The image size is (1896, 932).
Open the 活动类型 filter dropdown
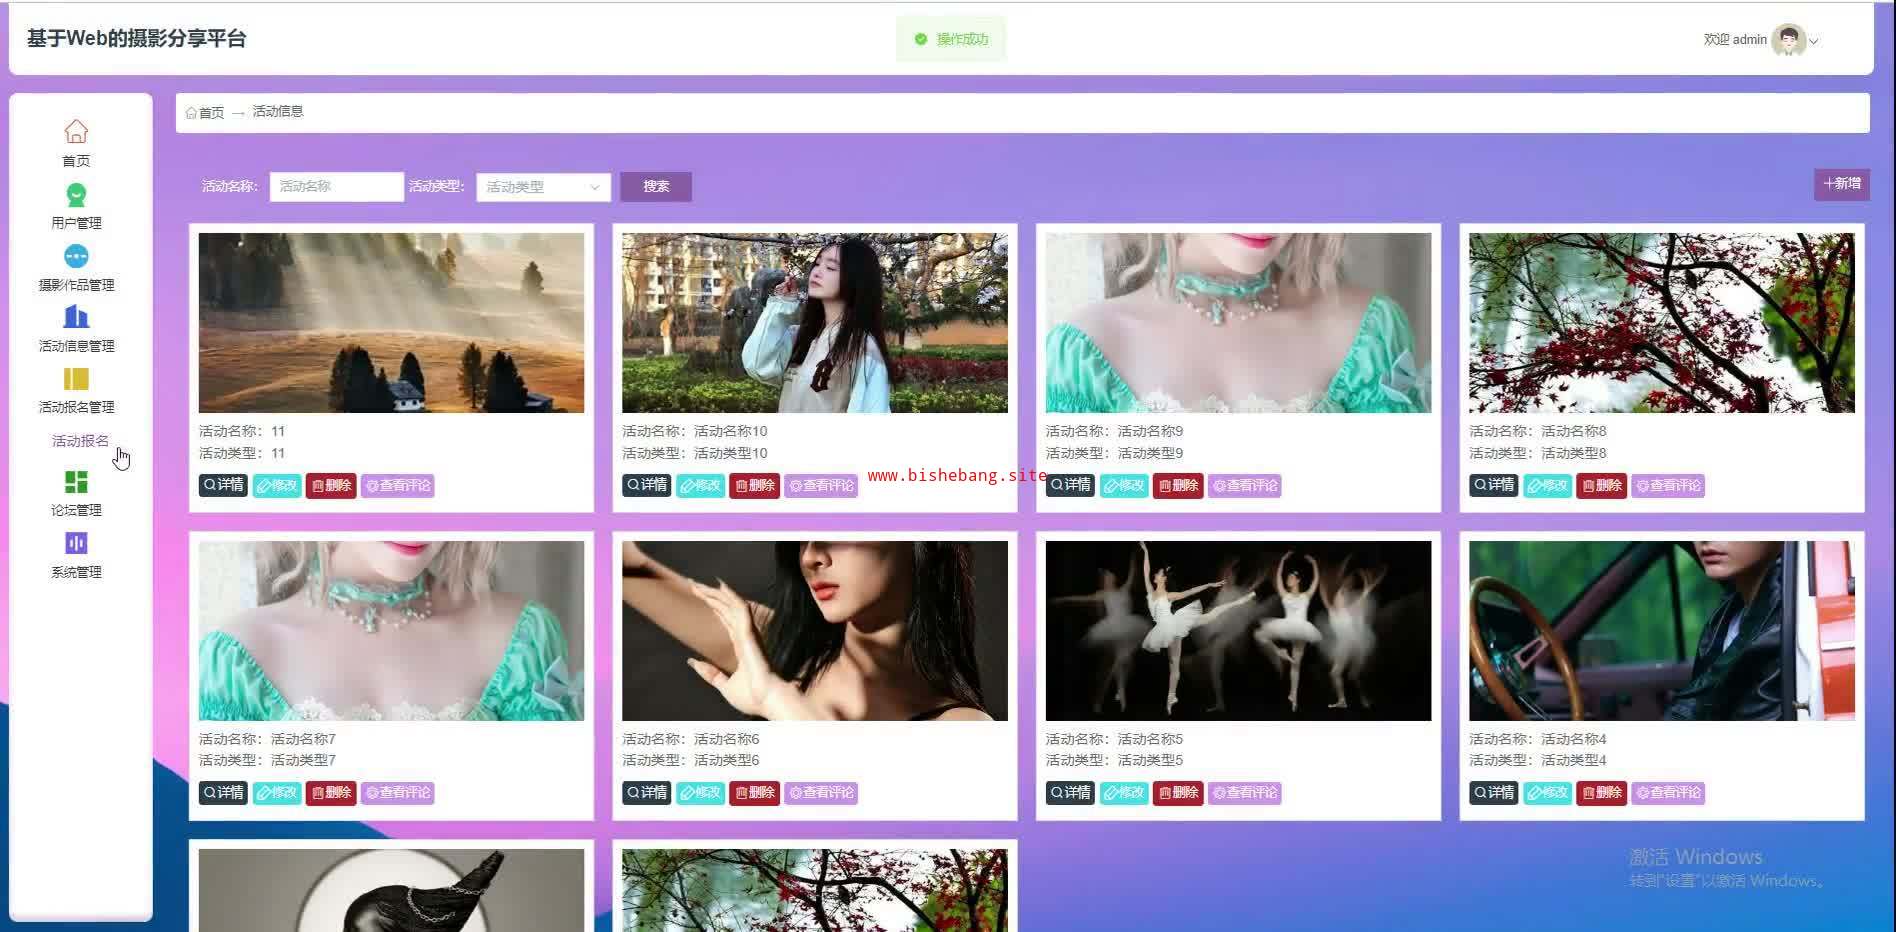[543, 187]
